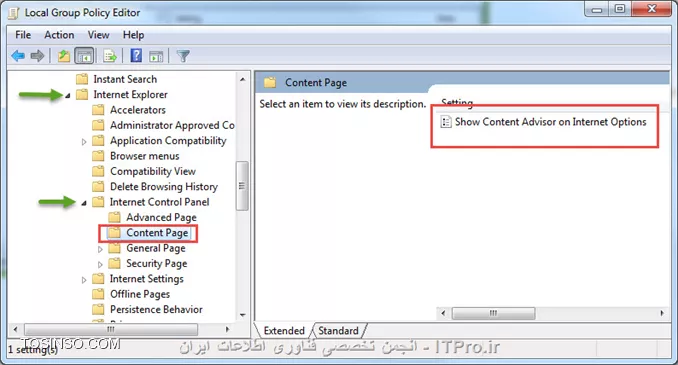Click the Export List toolbar icon
Image resolution: width=678 pixels, height=365 pixels.
(110, 56)
